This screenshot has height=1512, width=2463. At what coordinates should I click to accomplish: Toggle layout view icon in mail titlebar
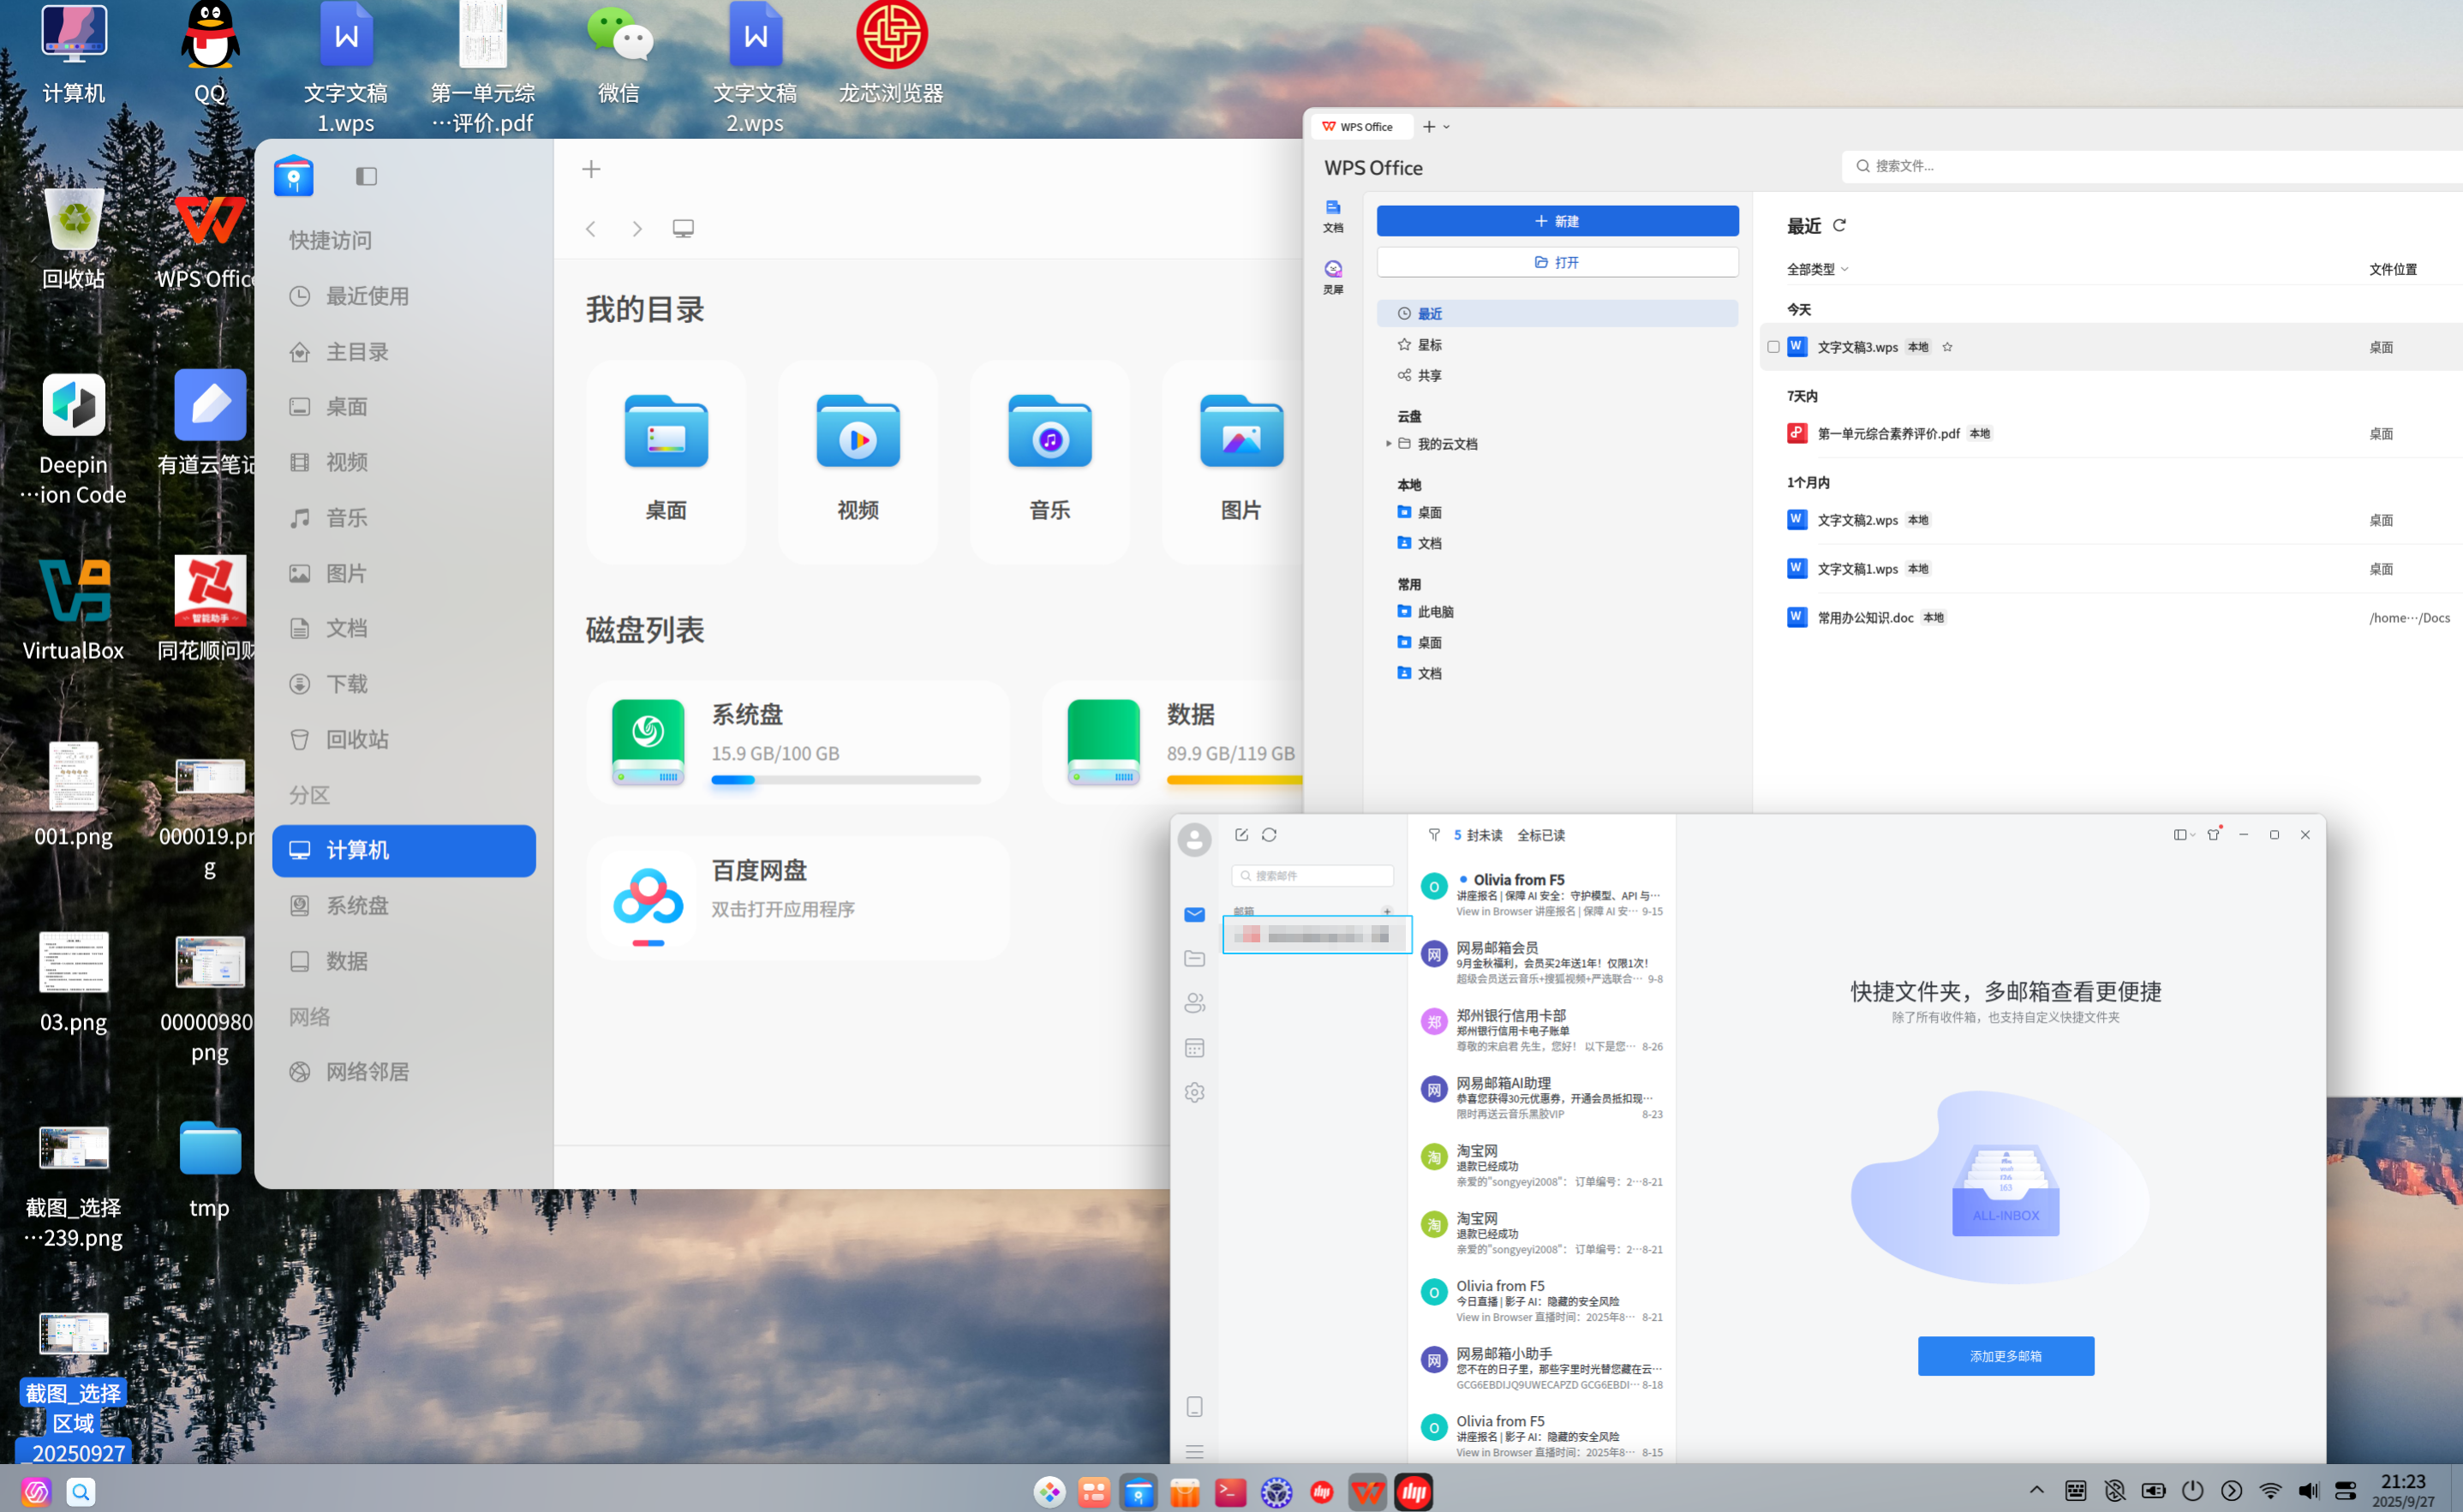tap(2183, 835)
